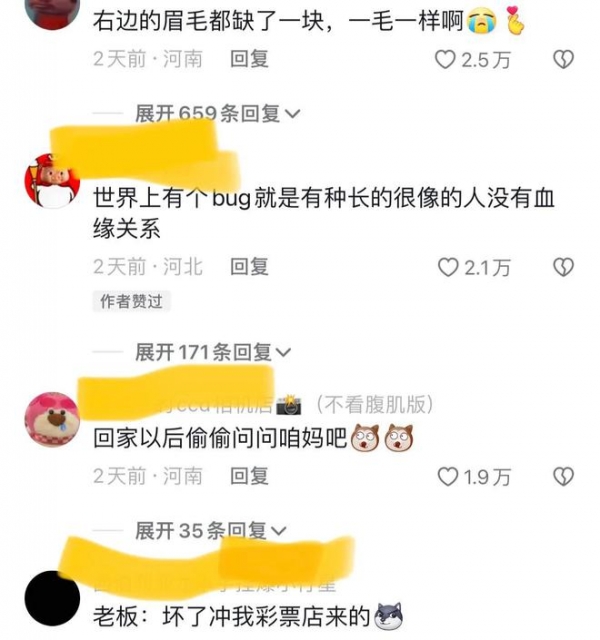600x640 pixels.
Task: Open the pink strawberry bear avatar
Action: (52, 420)
